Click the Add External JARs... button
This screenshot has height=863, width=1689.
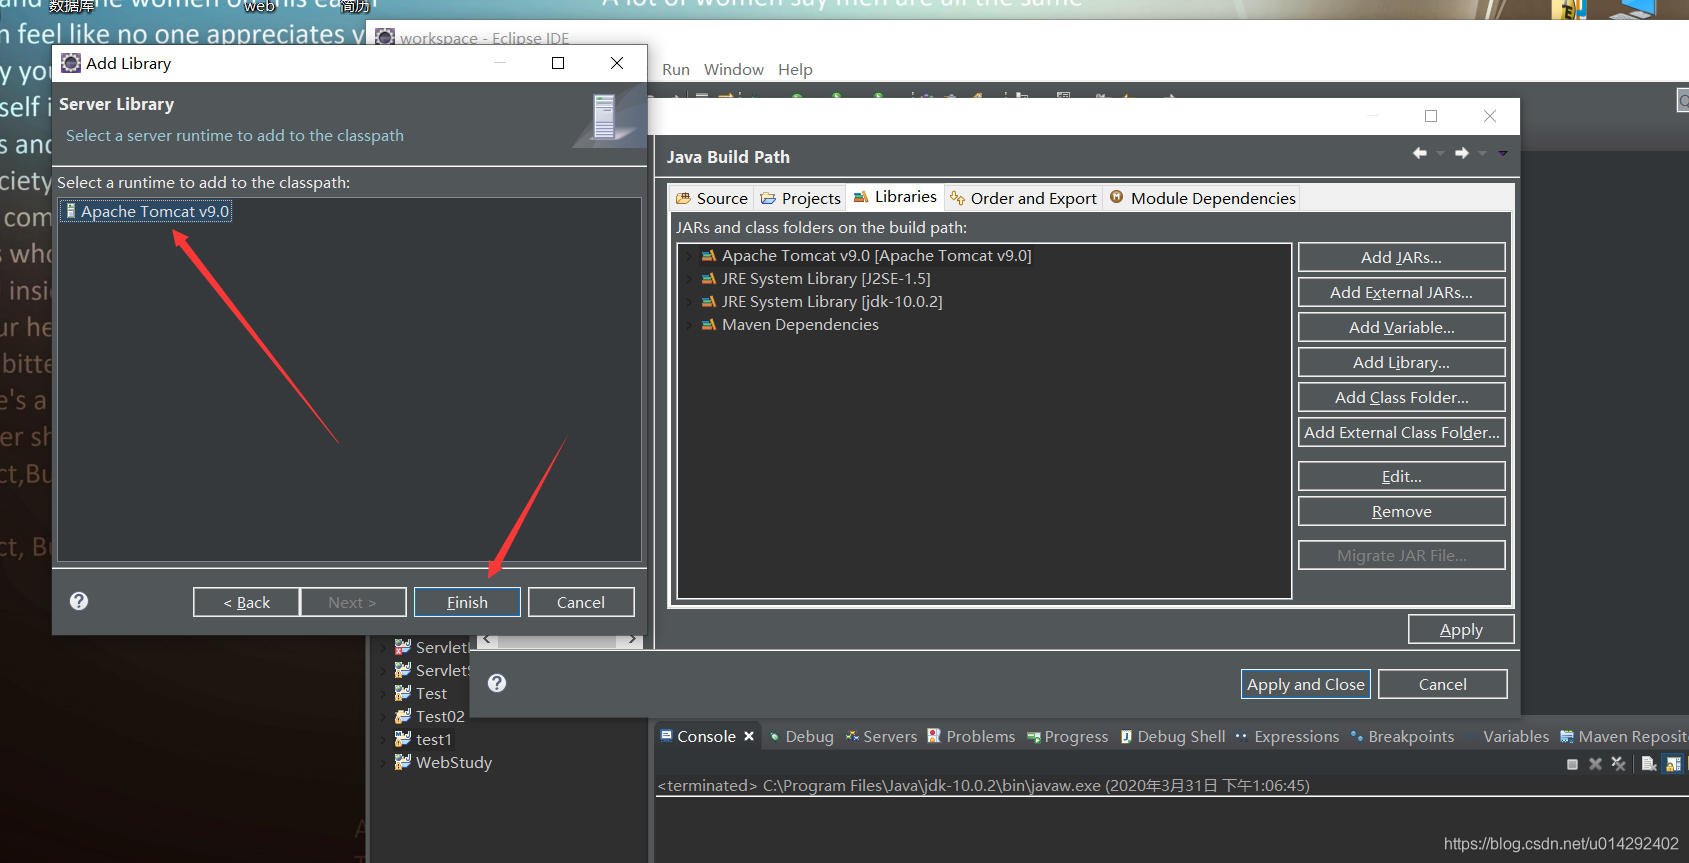(1401, 292)
